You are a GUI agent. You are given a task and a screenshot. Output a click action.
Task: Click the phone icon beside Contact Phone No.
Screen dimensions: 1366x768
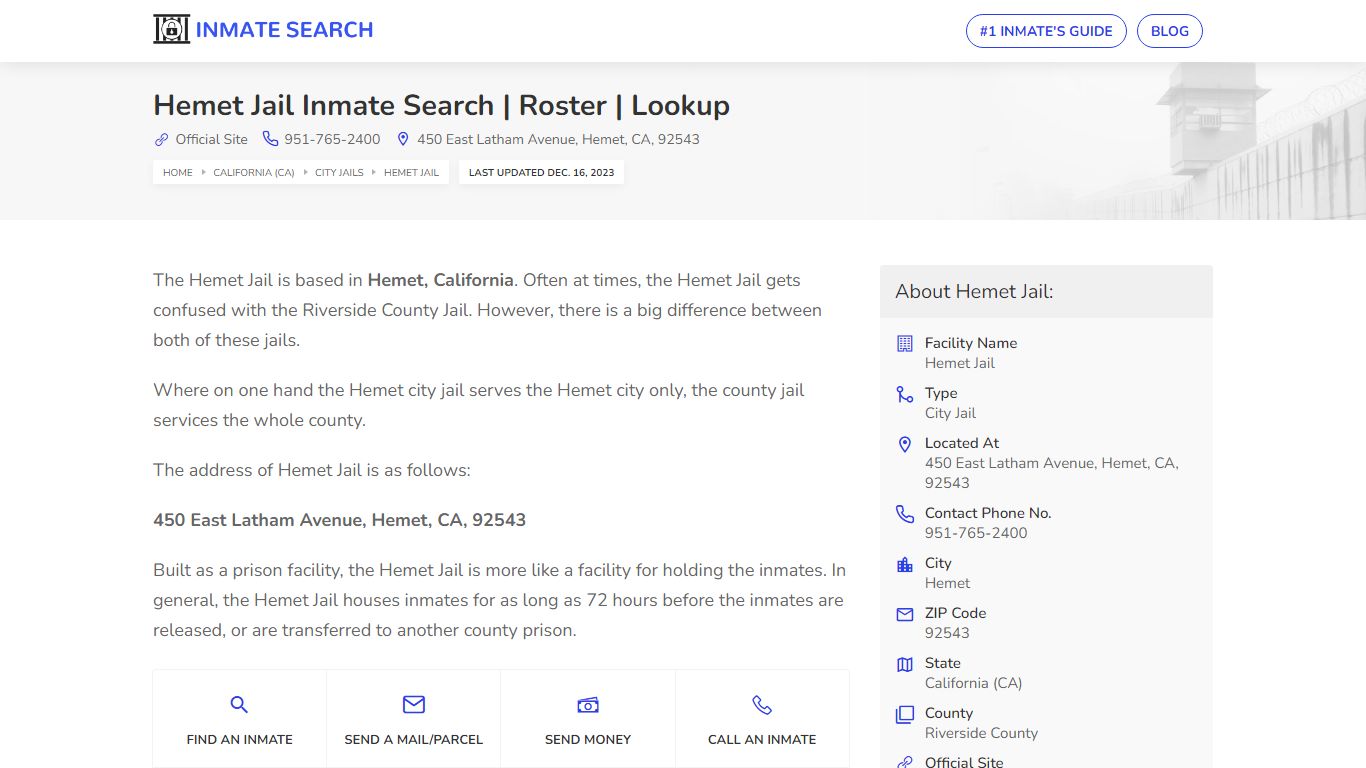click(905, 514)
